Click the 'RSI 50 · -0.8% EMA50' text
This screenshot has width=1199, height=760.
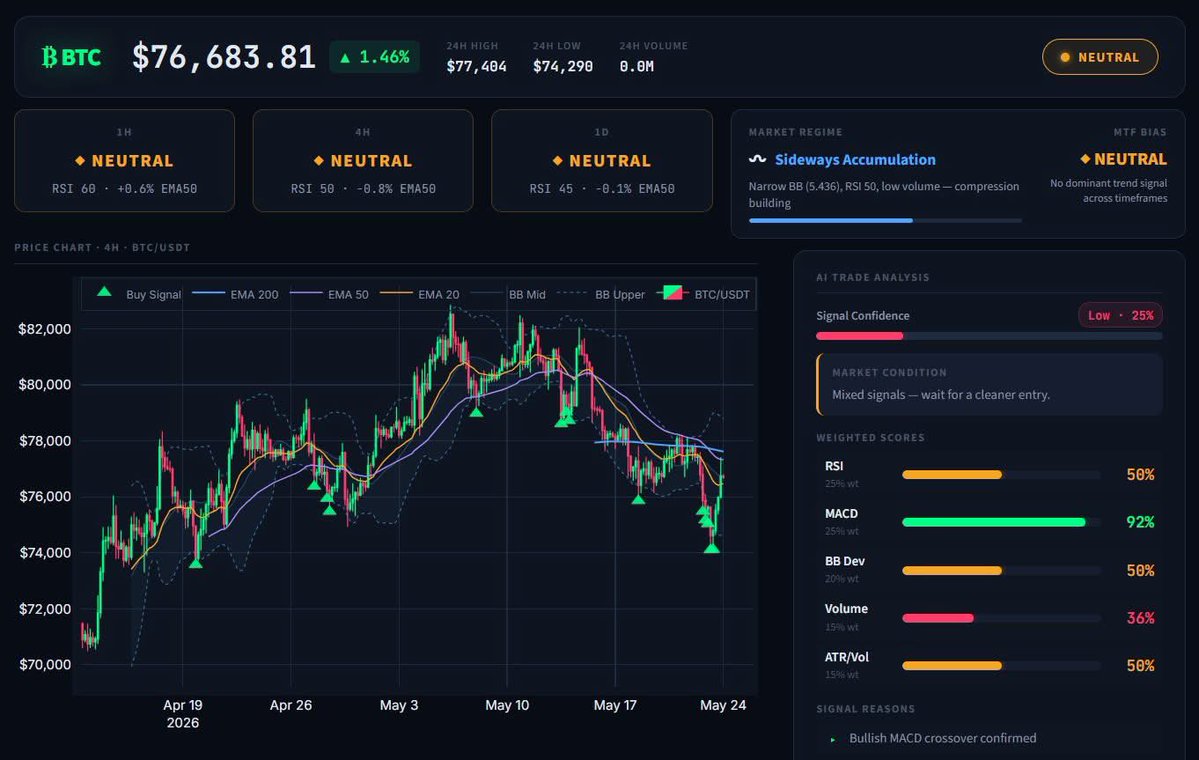363,189
